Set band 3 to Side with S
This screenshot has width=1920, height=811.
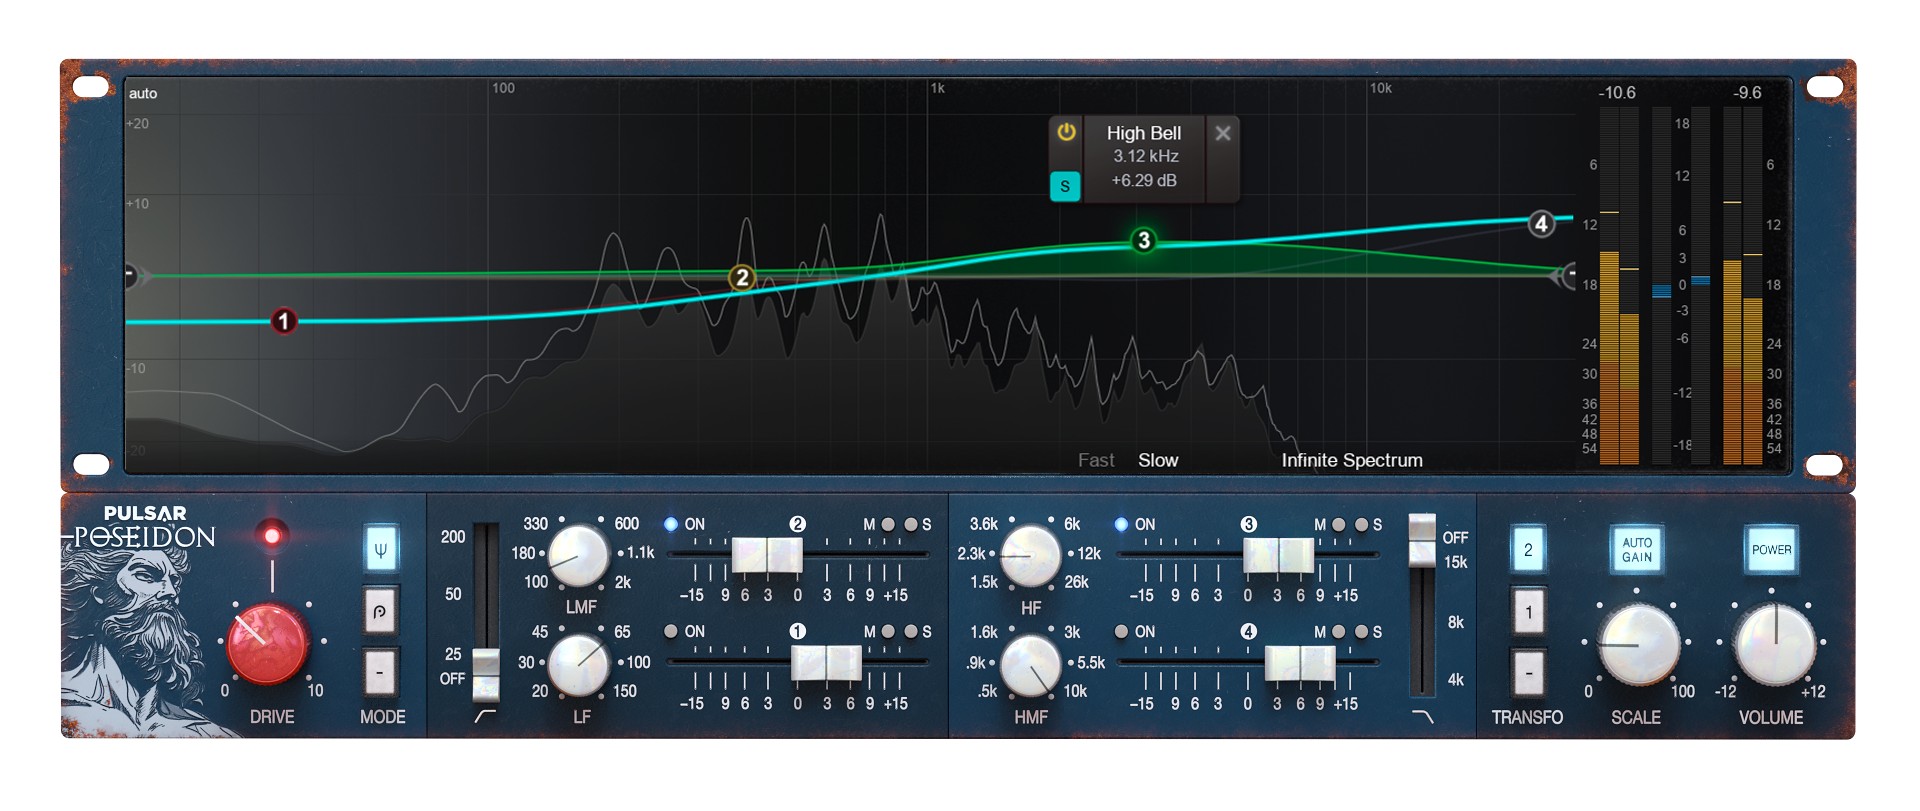(1361, 524)
